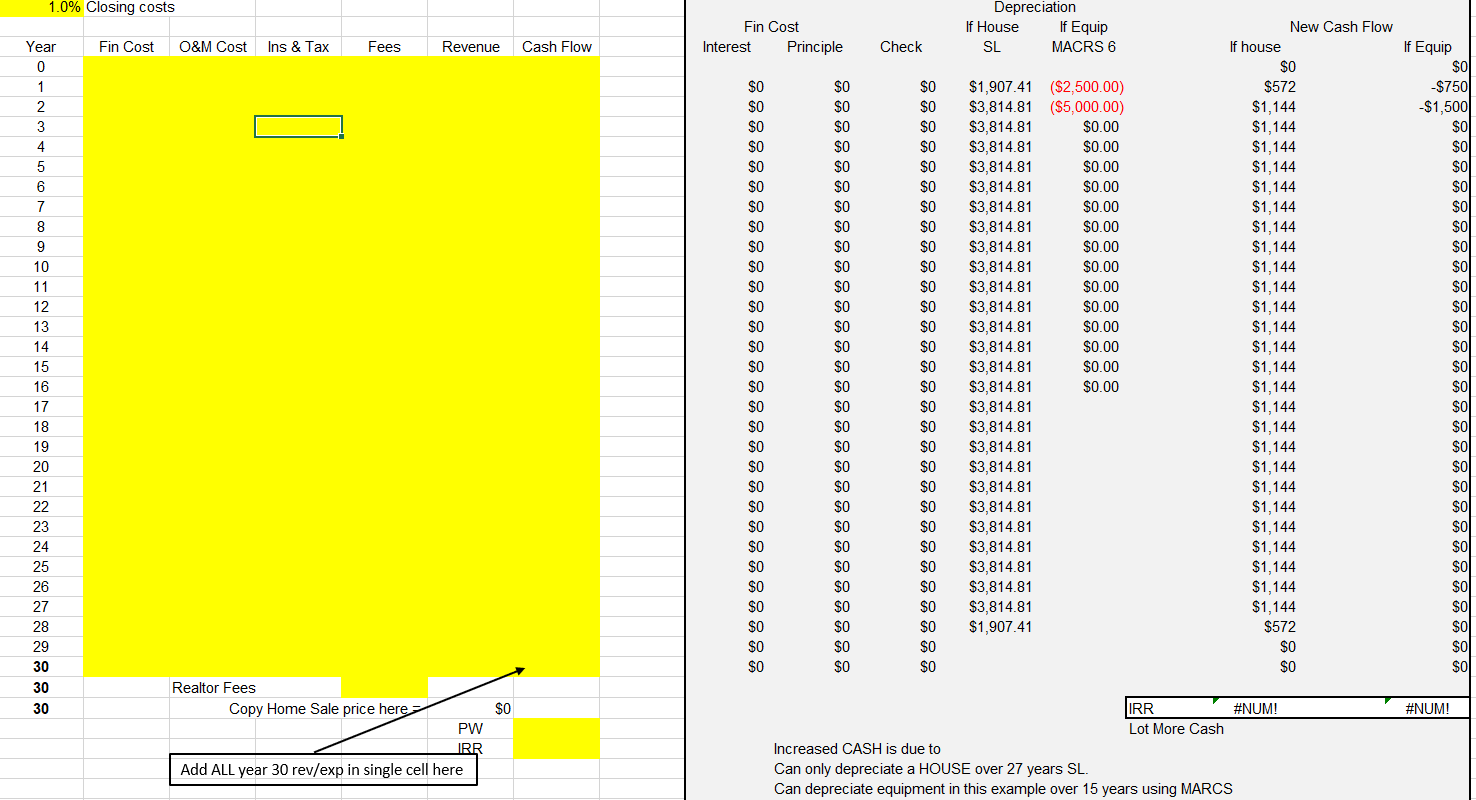Select the #NUM! IRR cell under If house
This screenshot has height=800, width=1476.
(1255, 708)
